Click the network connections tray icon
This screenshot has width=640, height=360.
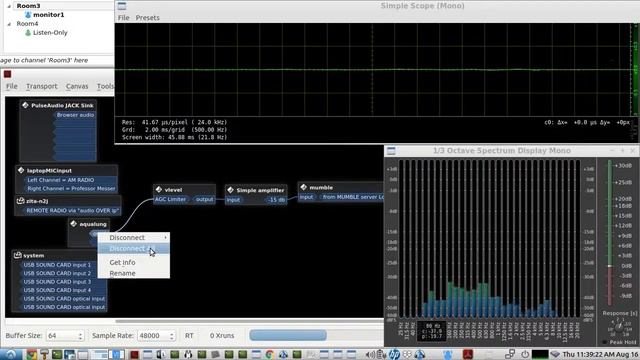tap(510, 354)
